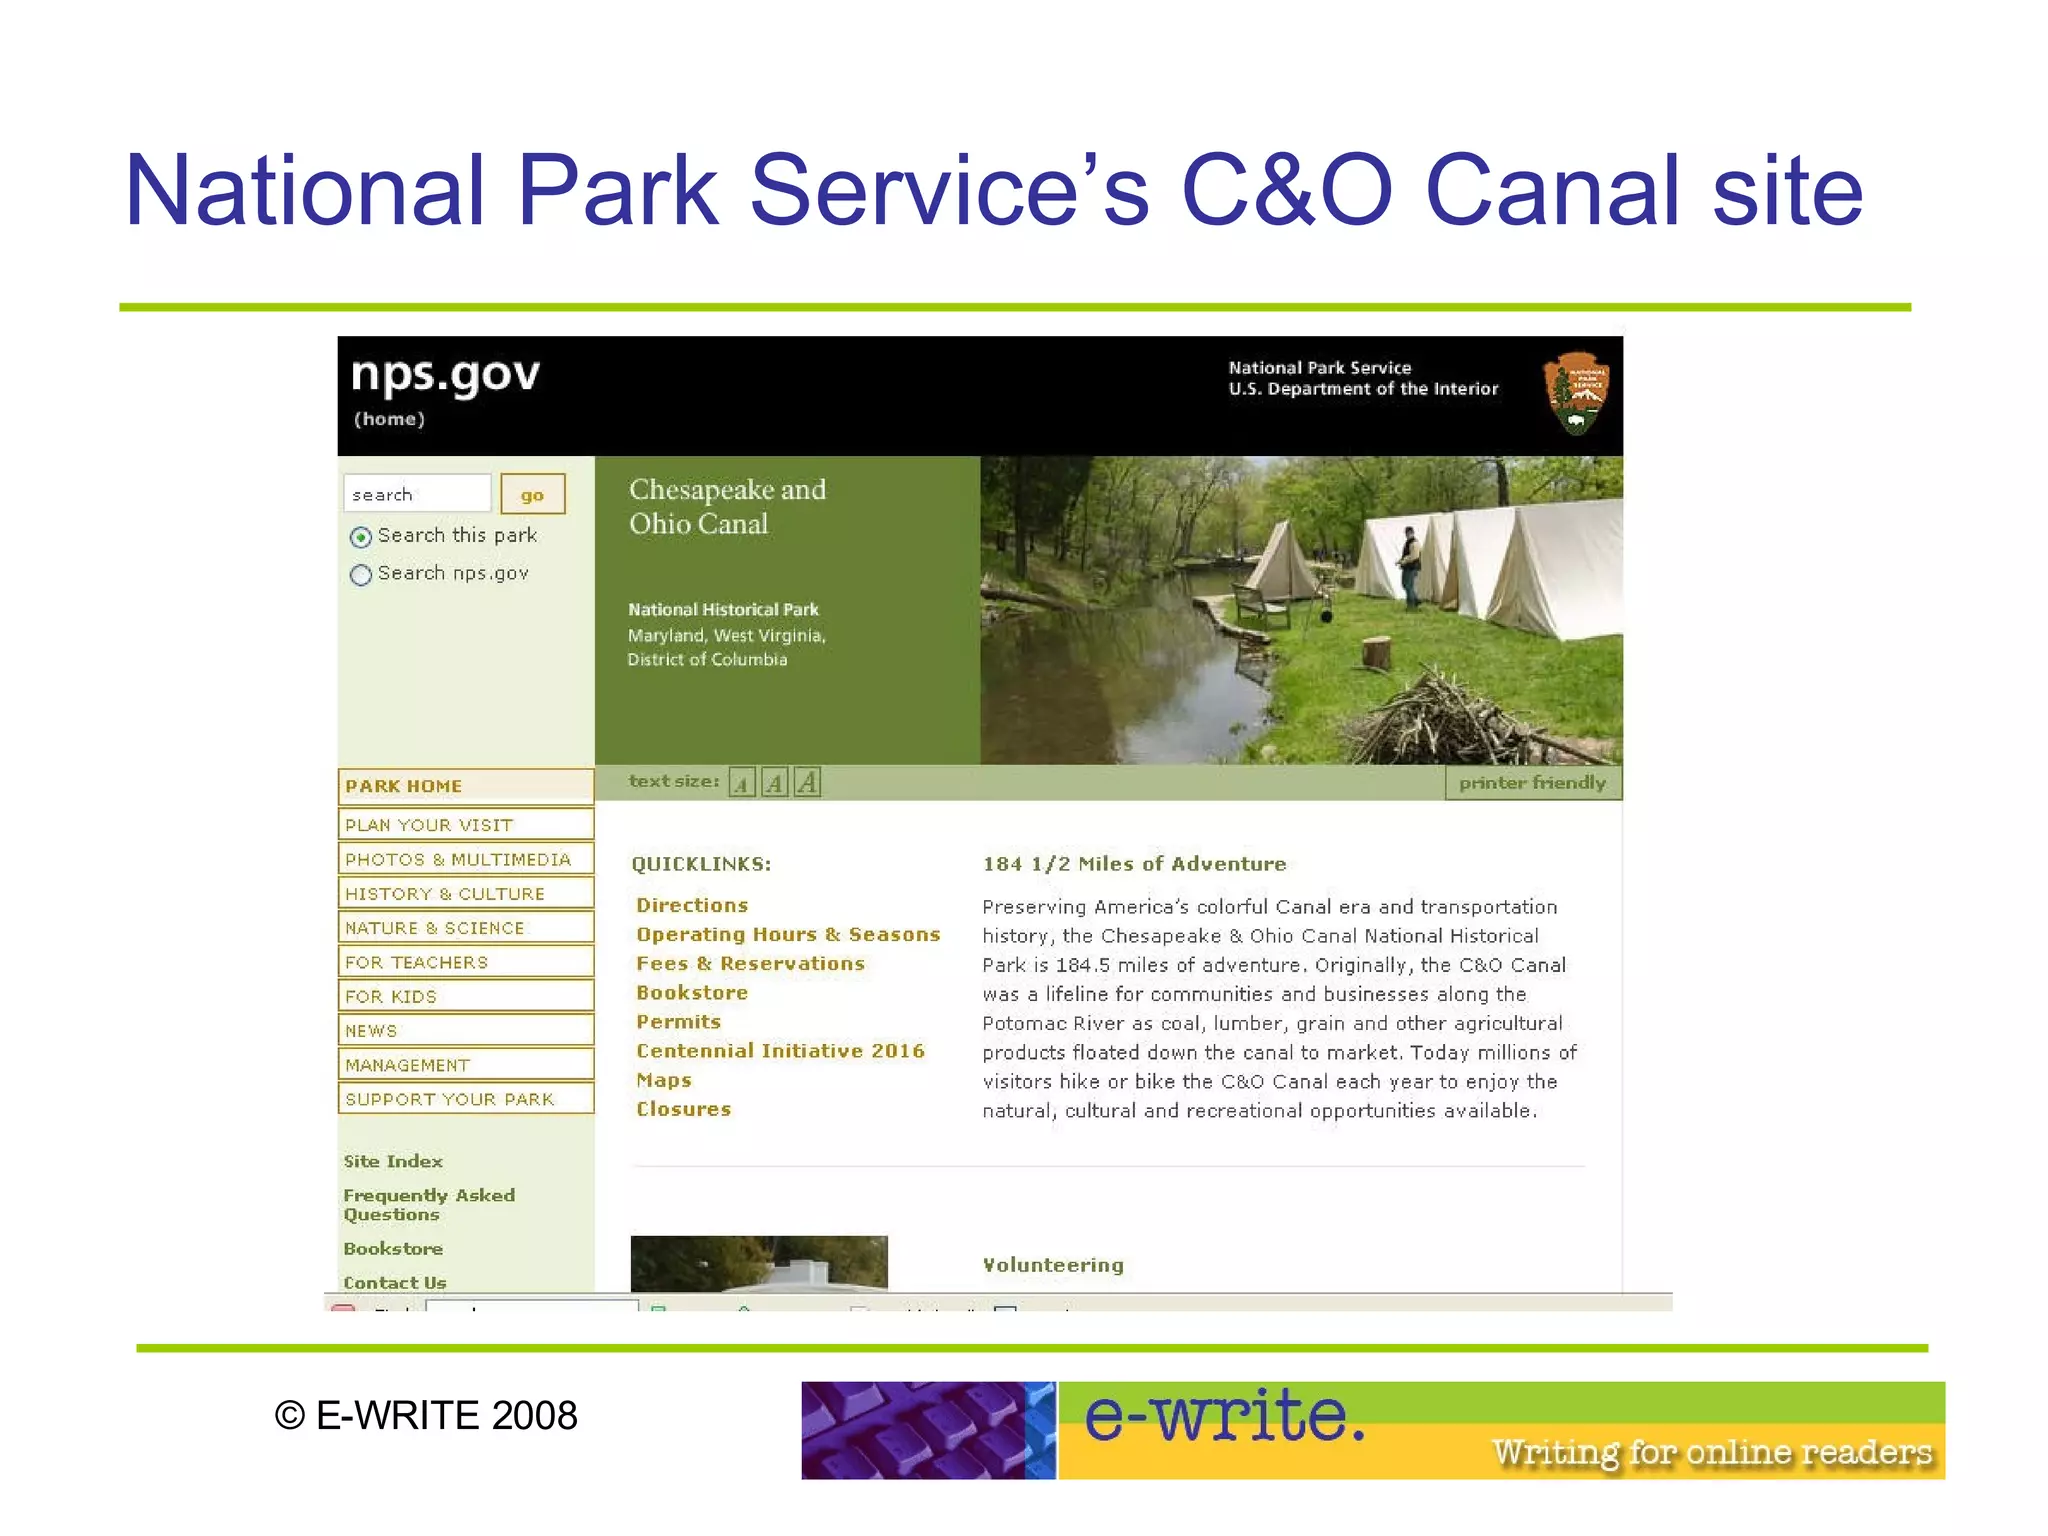This screenshot has width=2048, height=1536.
Task: Open the Site Index link
Action: [393, 1161]
